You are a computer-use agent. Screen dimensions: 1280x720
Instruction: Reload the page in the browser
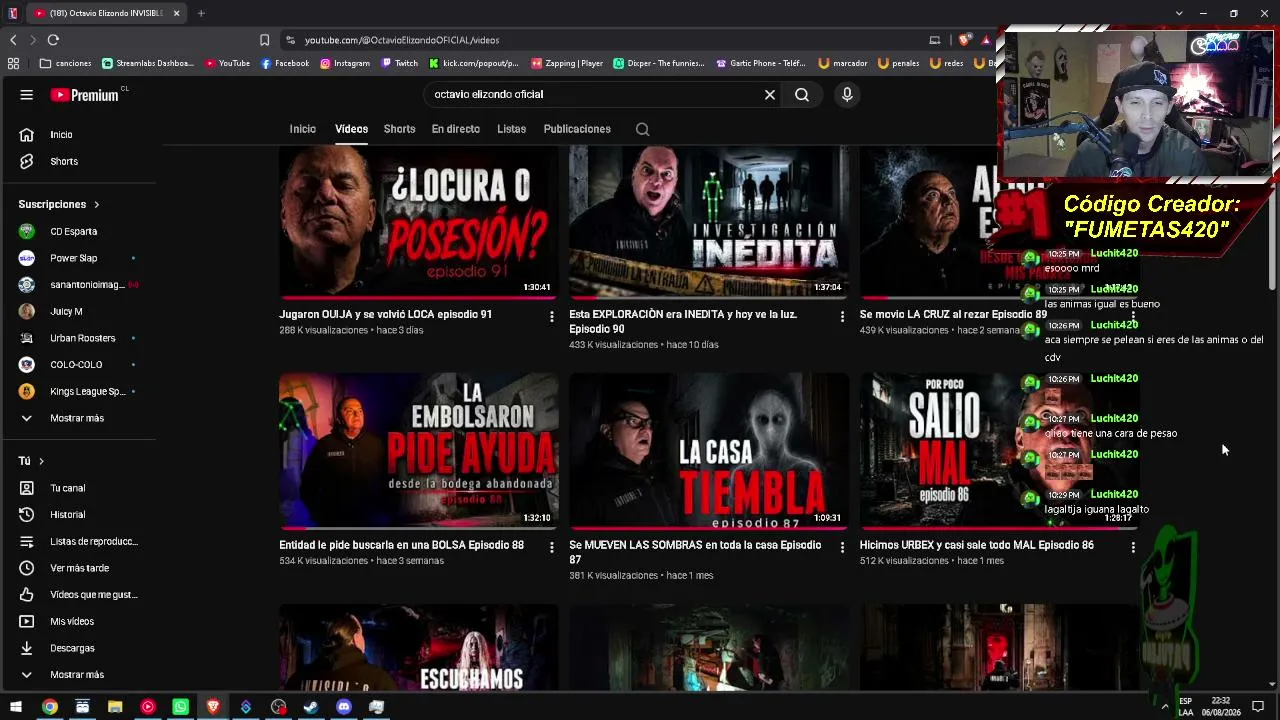[x=53, y=40]
